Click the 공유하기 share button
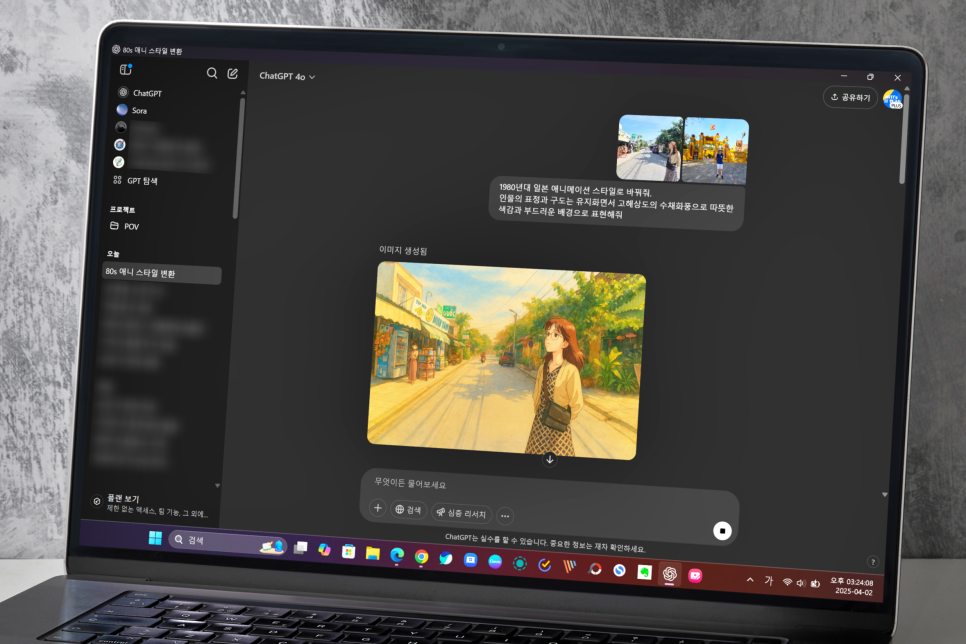The width and height of the screenshot is (966, 644). point(850,97)
